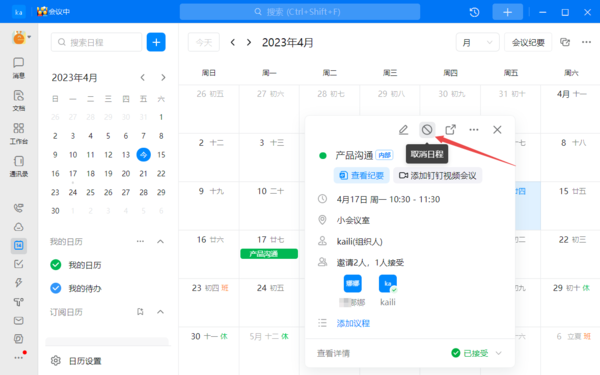Open event popup more options ellipsis
Screen dimensions: 600x375
coord(474,130)
